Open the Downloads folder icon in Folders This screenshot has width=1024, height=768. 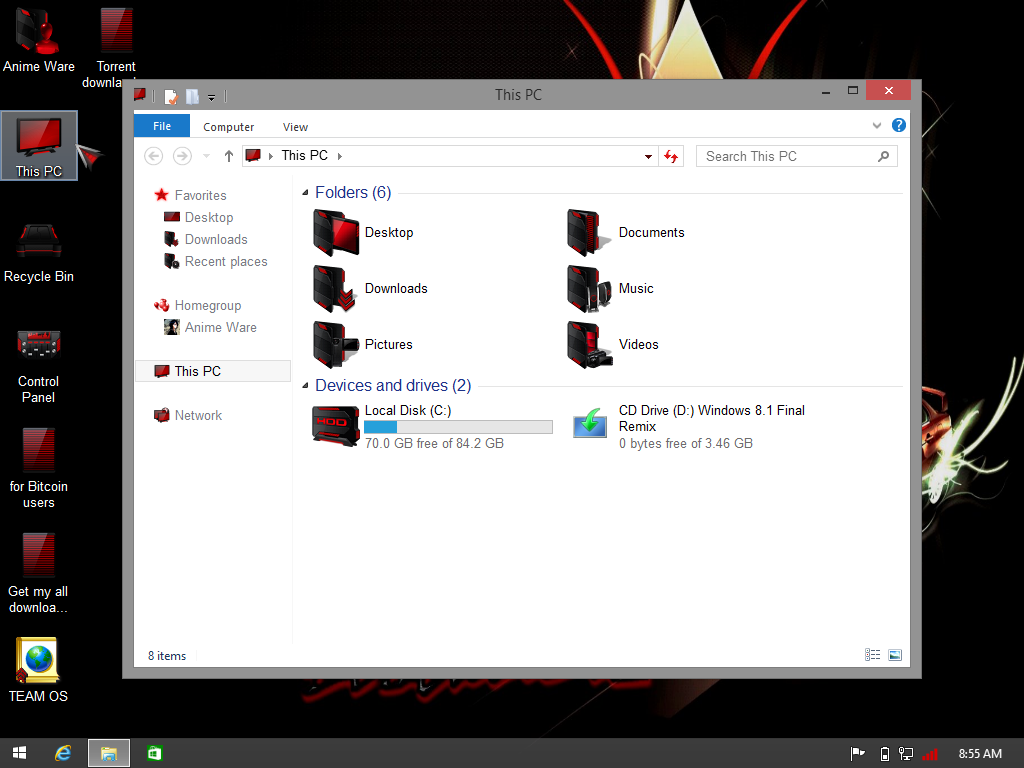coord(336,289)
